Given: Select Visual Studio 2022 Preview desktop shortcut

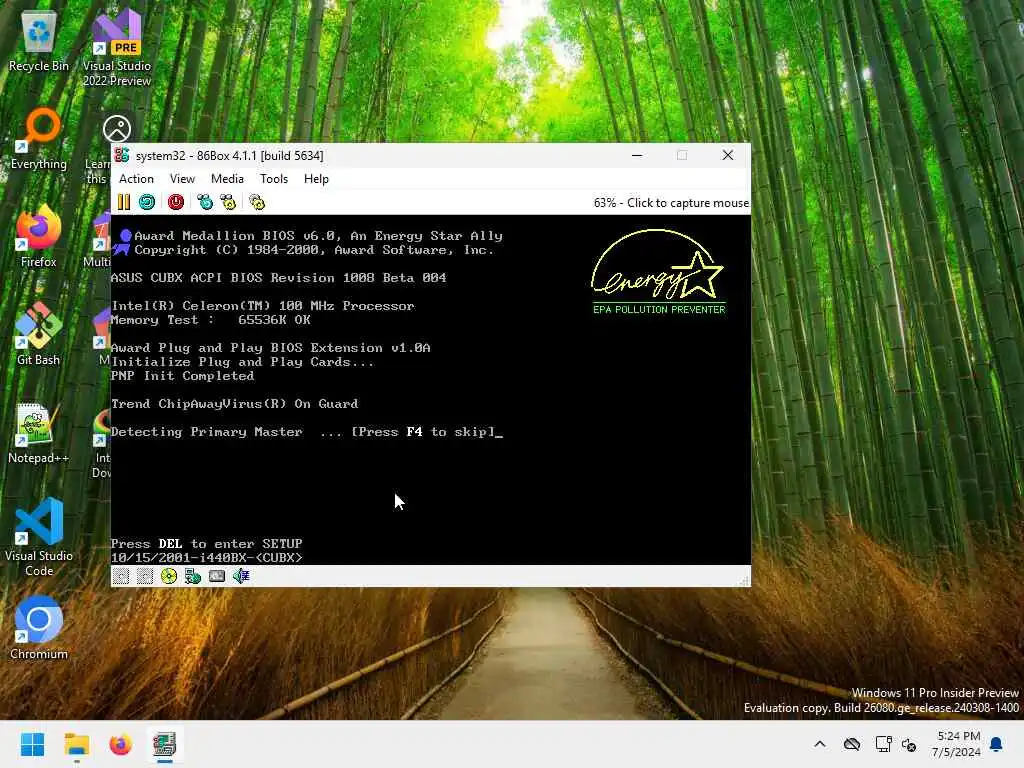Looking at the screenshot, I should 117,48.
